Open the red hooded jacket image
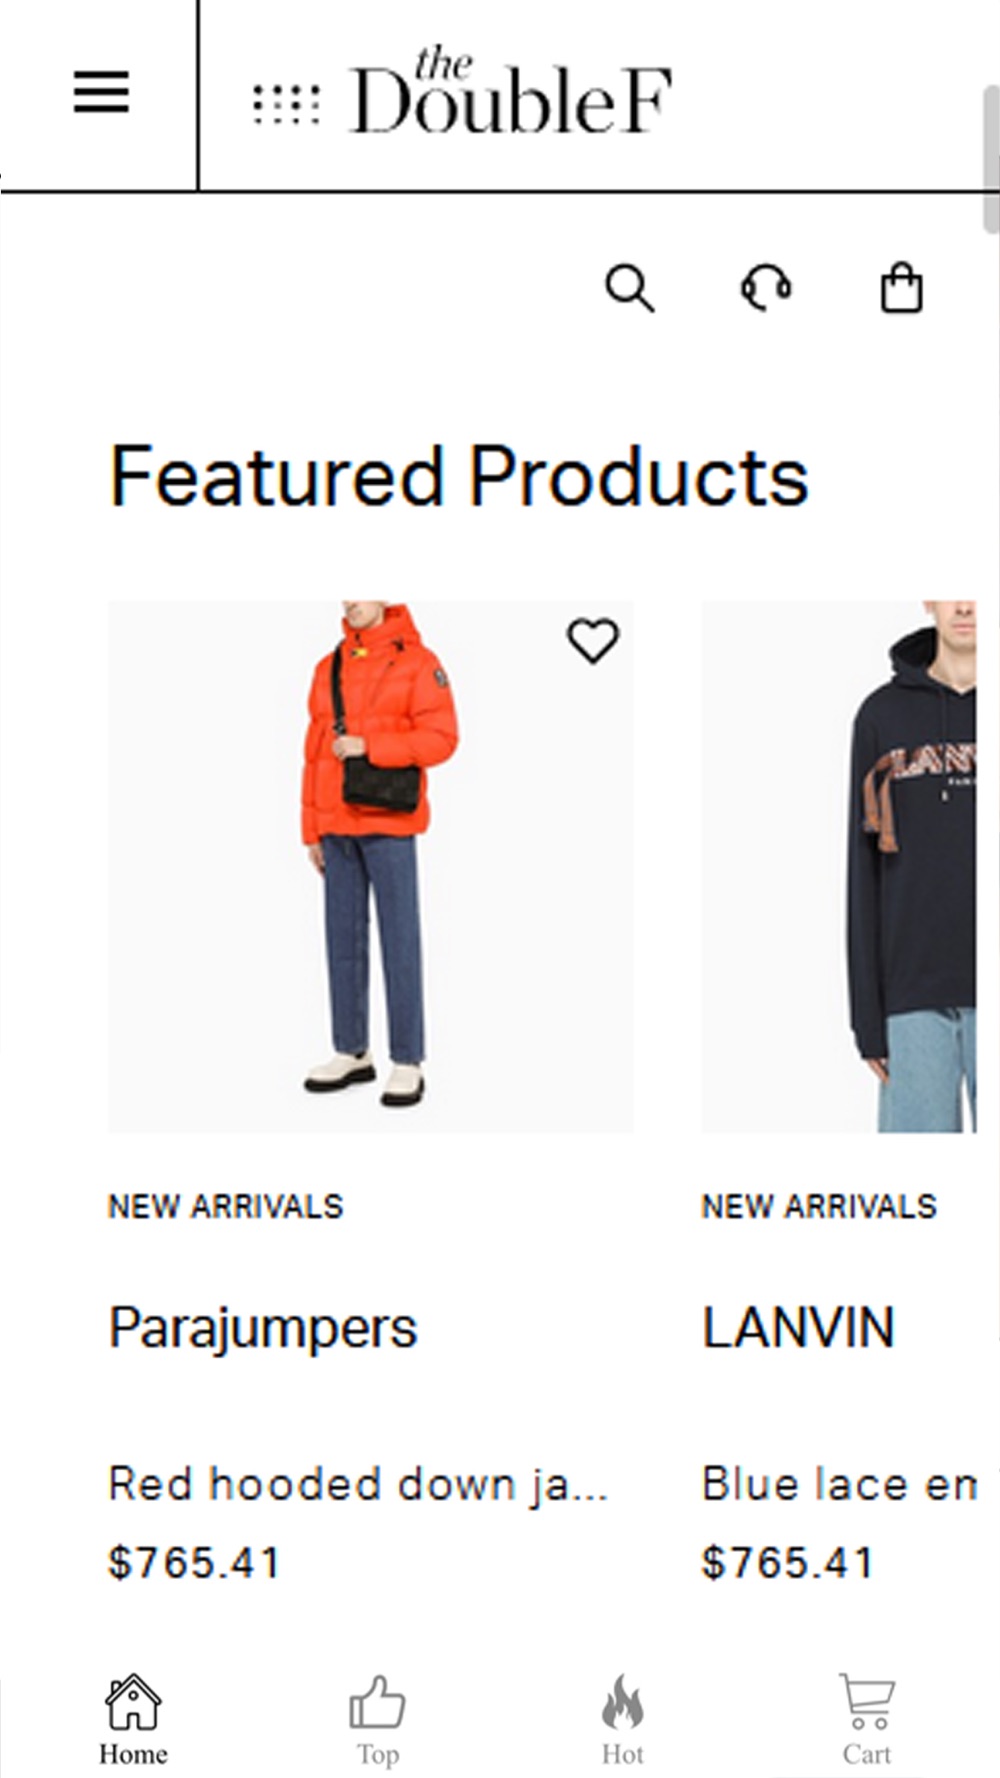The image size is (1000, 1778). click(x=371, y=866)
